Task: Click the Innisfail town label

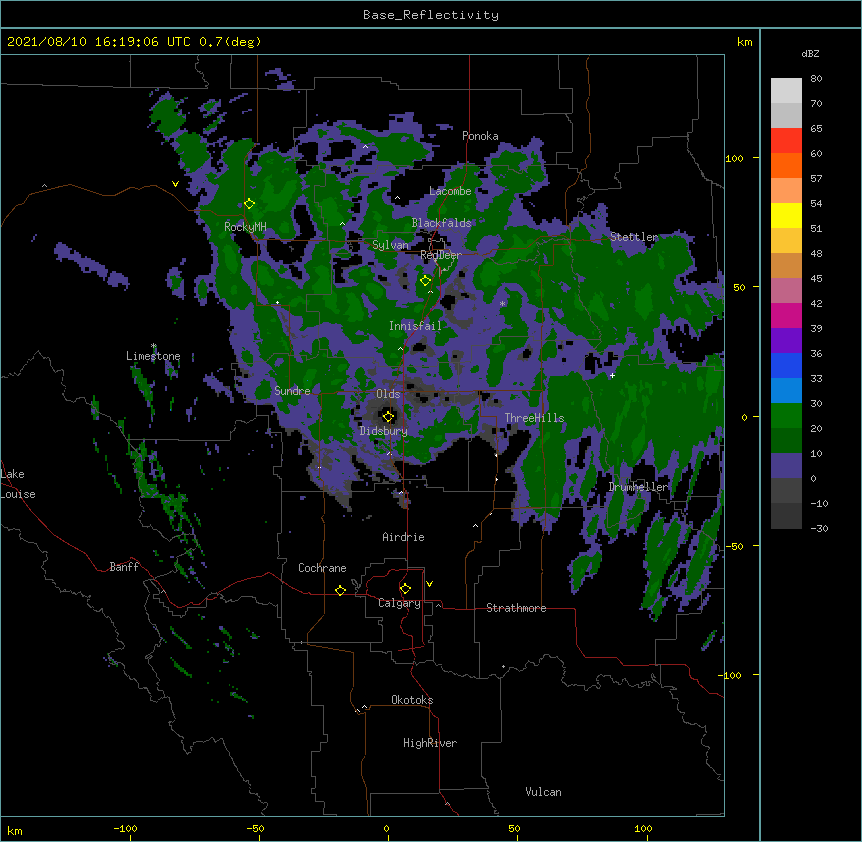Action: 415,326
